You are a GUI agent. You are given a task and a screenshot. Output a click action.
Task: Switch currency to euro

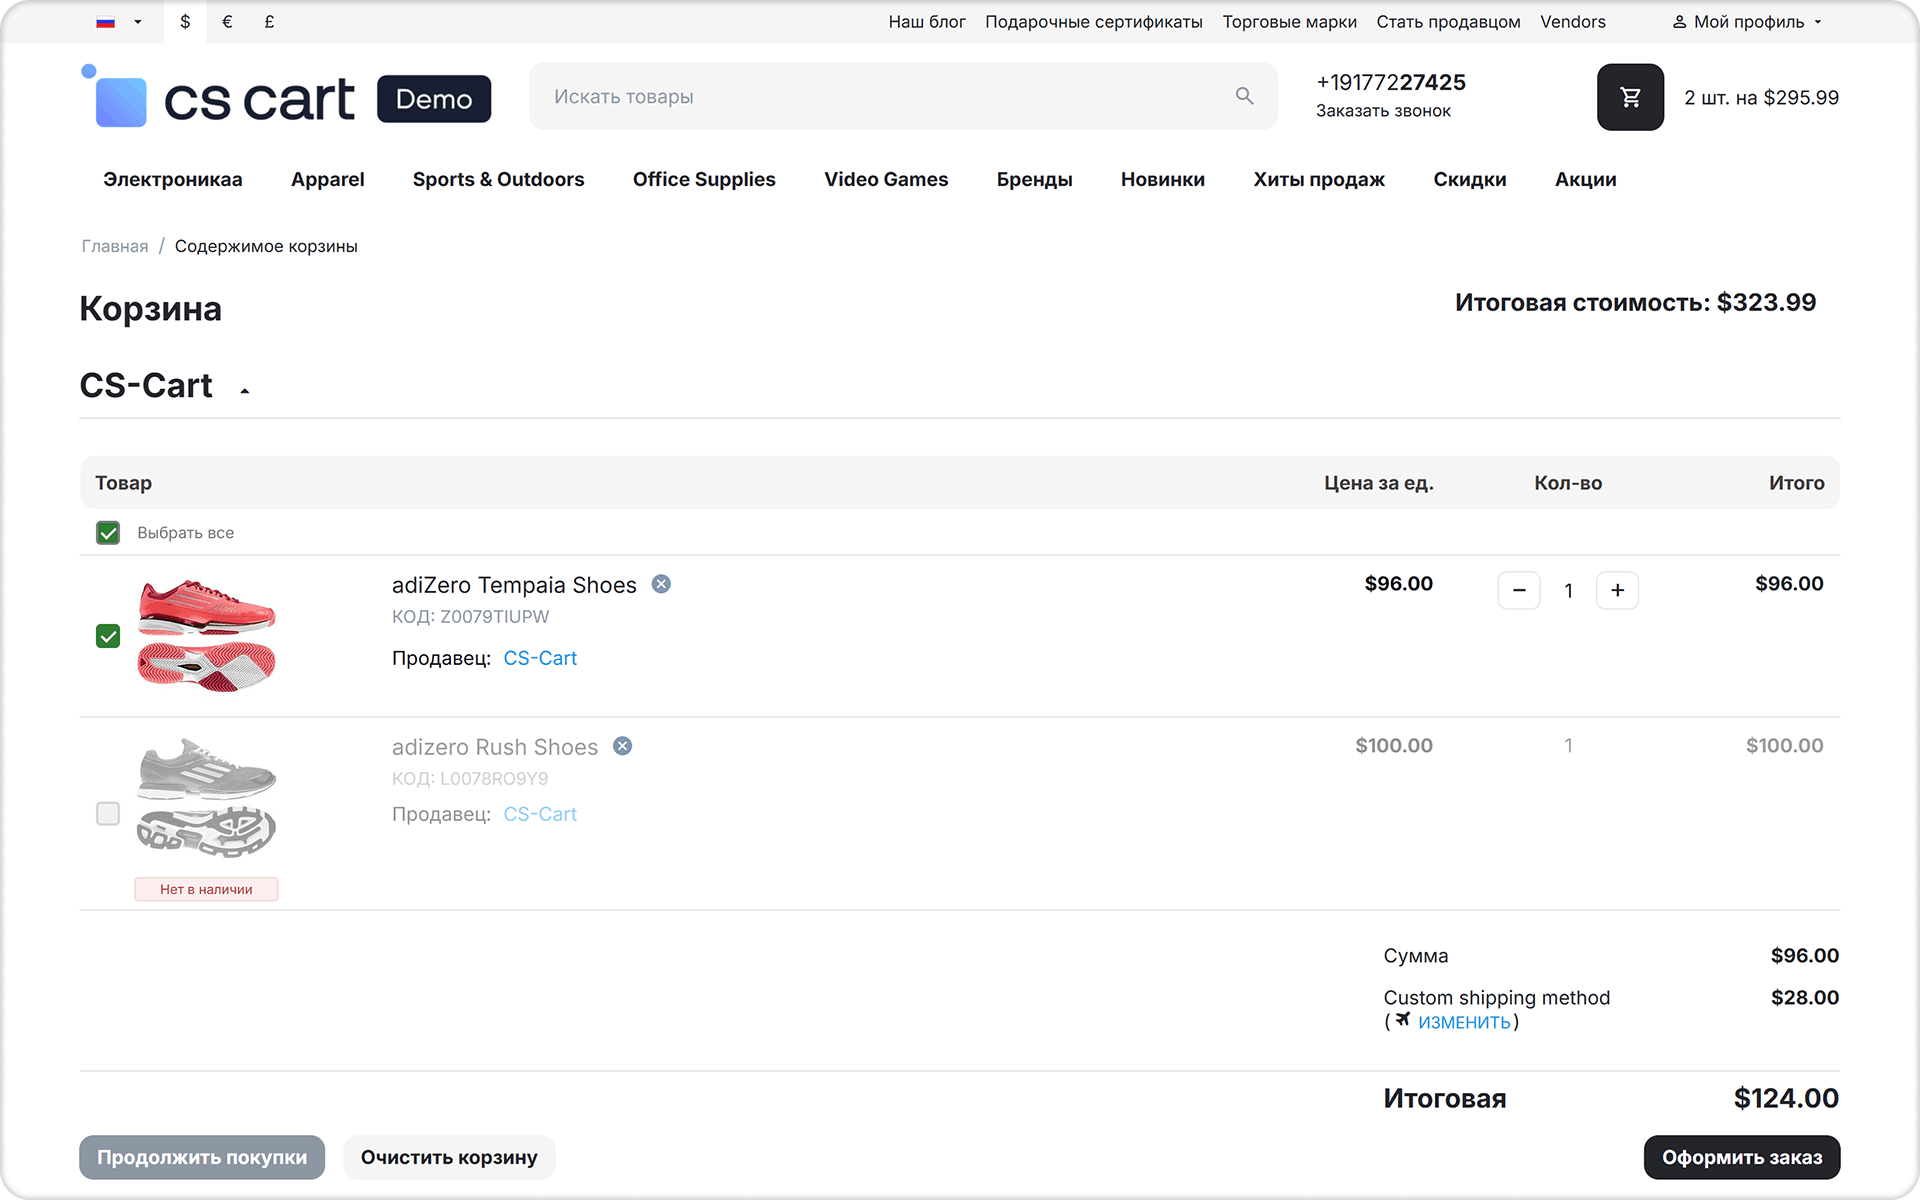pos(227,22)
